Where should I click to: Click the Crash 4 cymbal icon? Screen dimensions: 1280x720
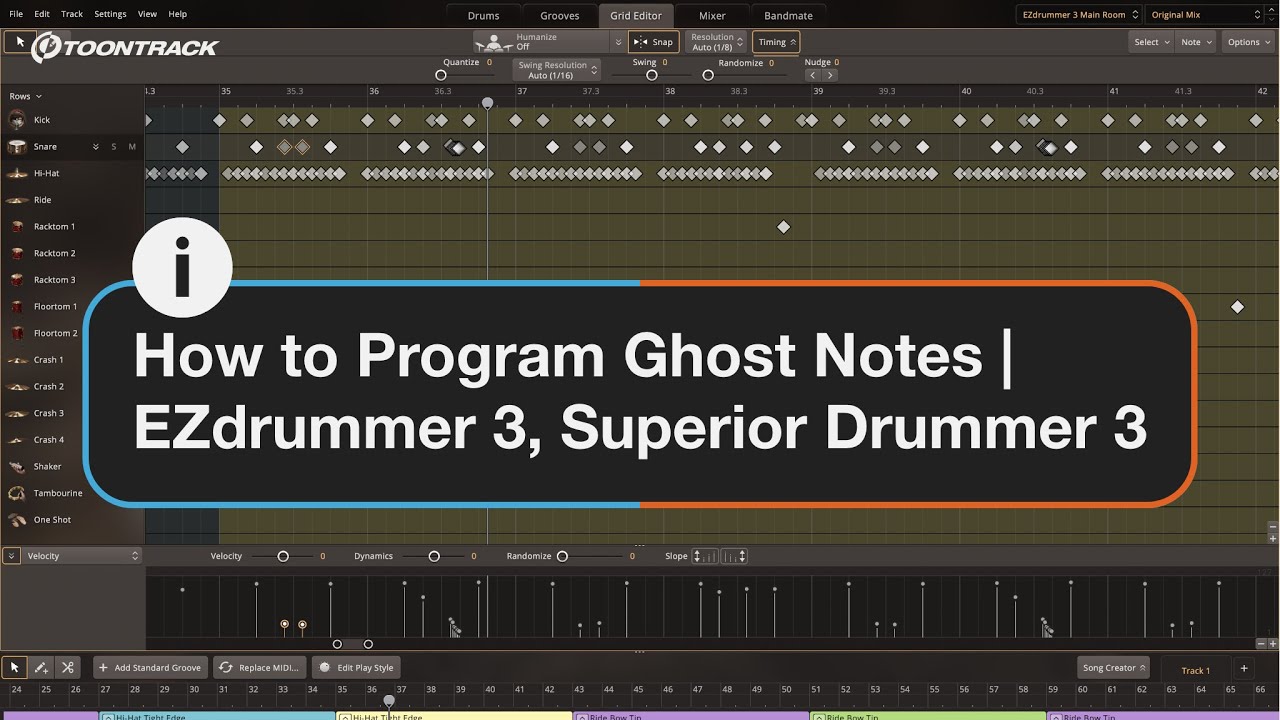17,440
